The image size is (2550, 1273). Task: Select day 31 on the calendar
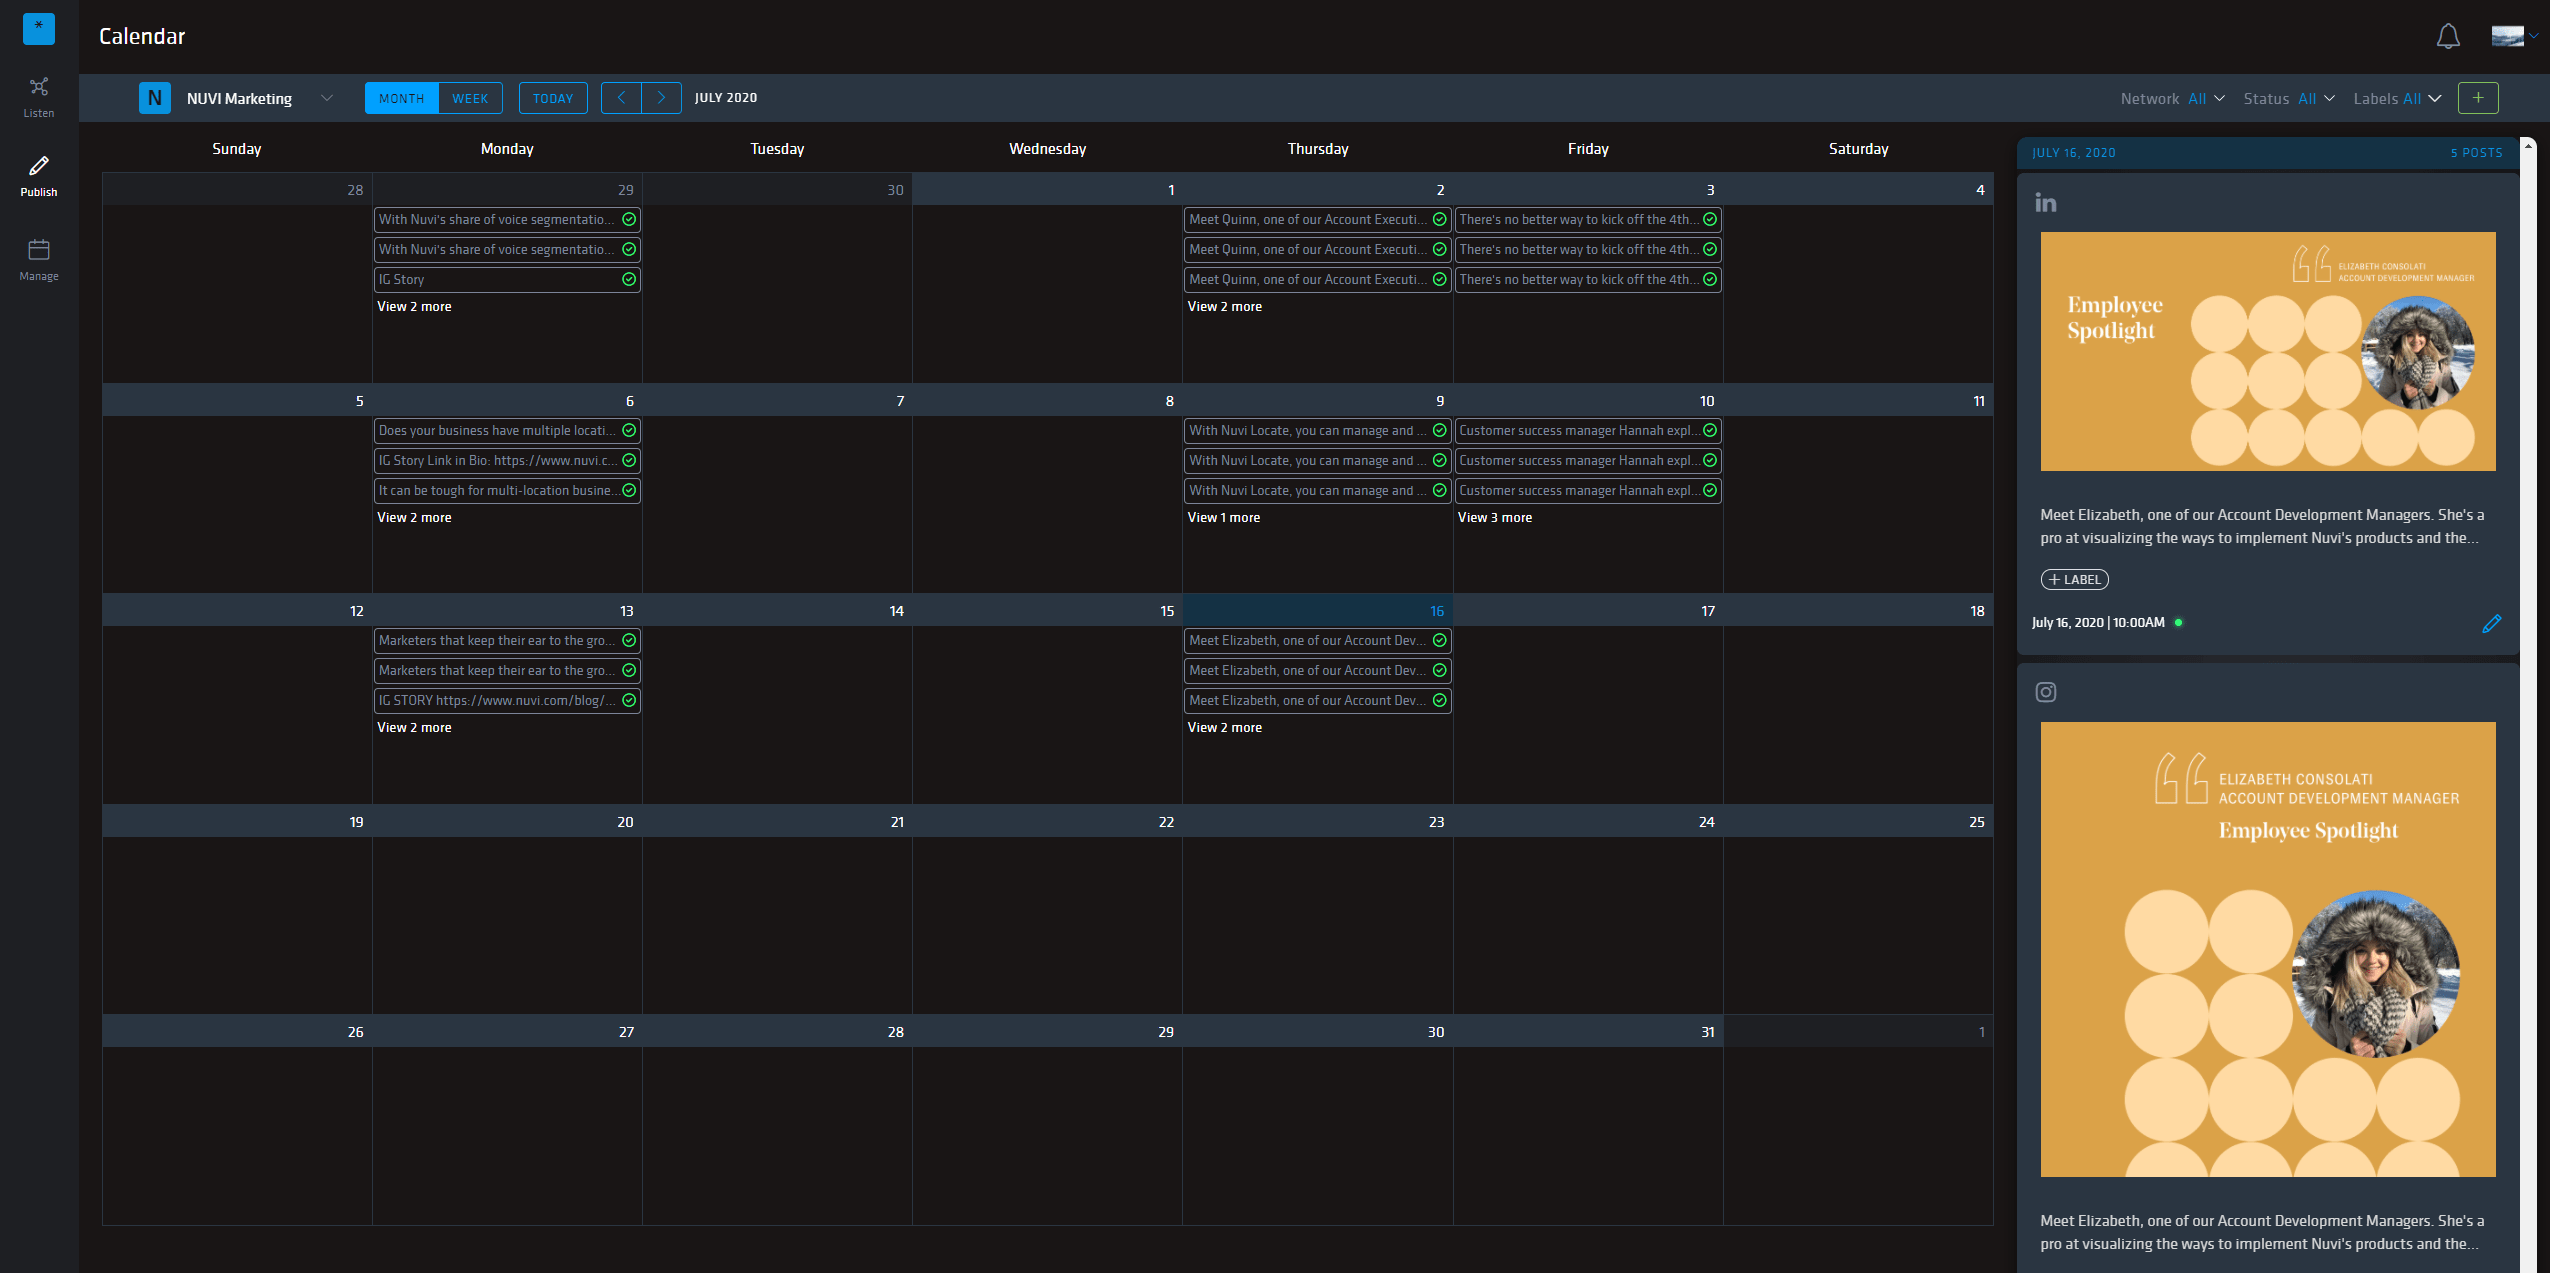1707,1032
